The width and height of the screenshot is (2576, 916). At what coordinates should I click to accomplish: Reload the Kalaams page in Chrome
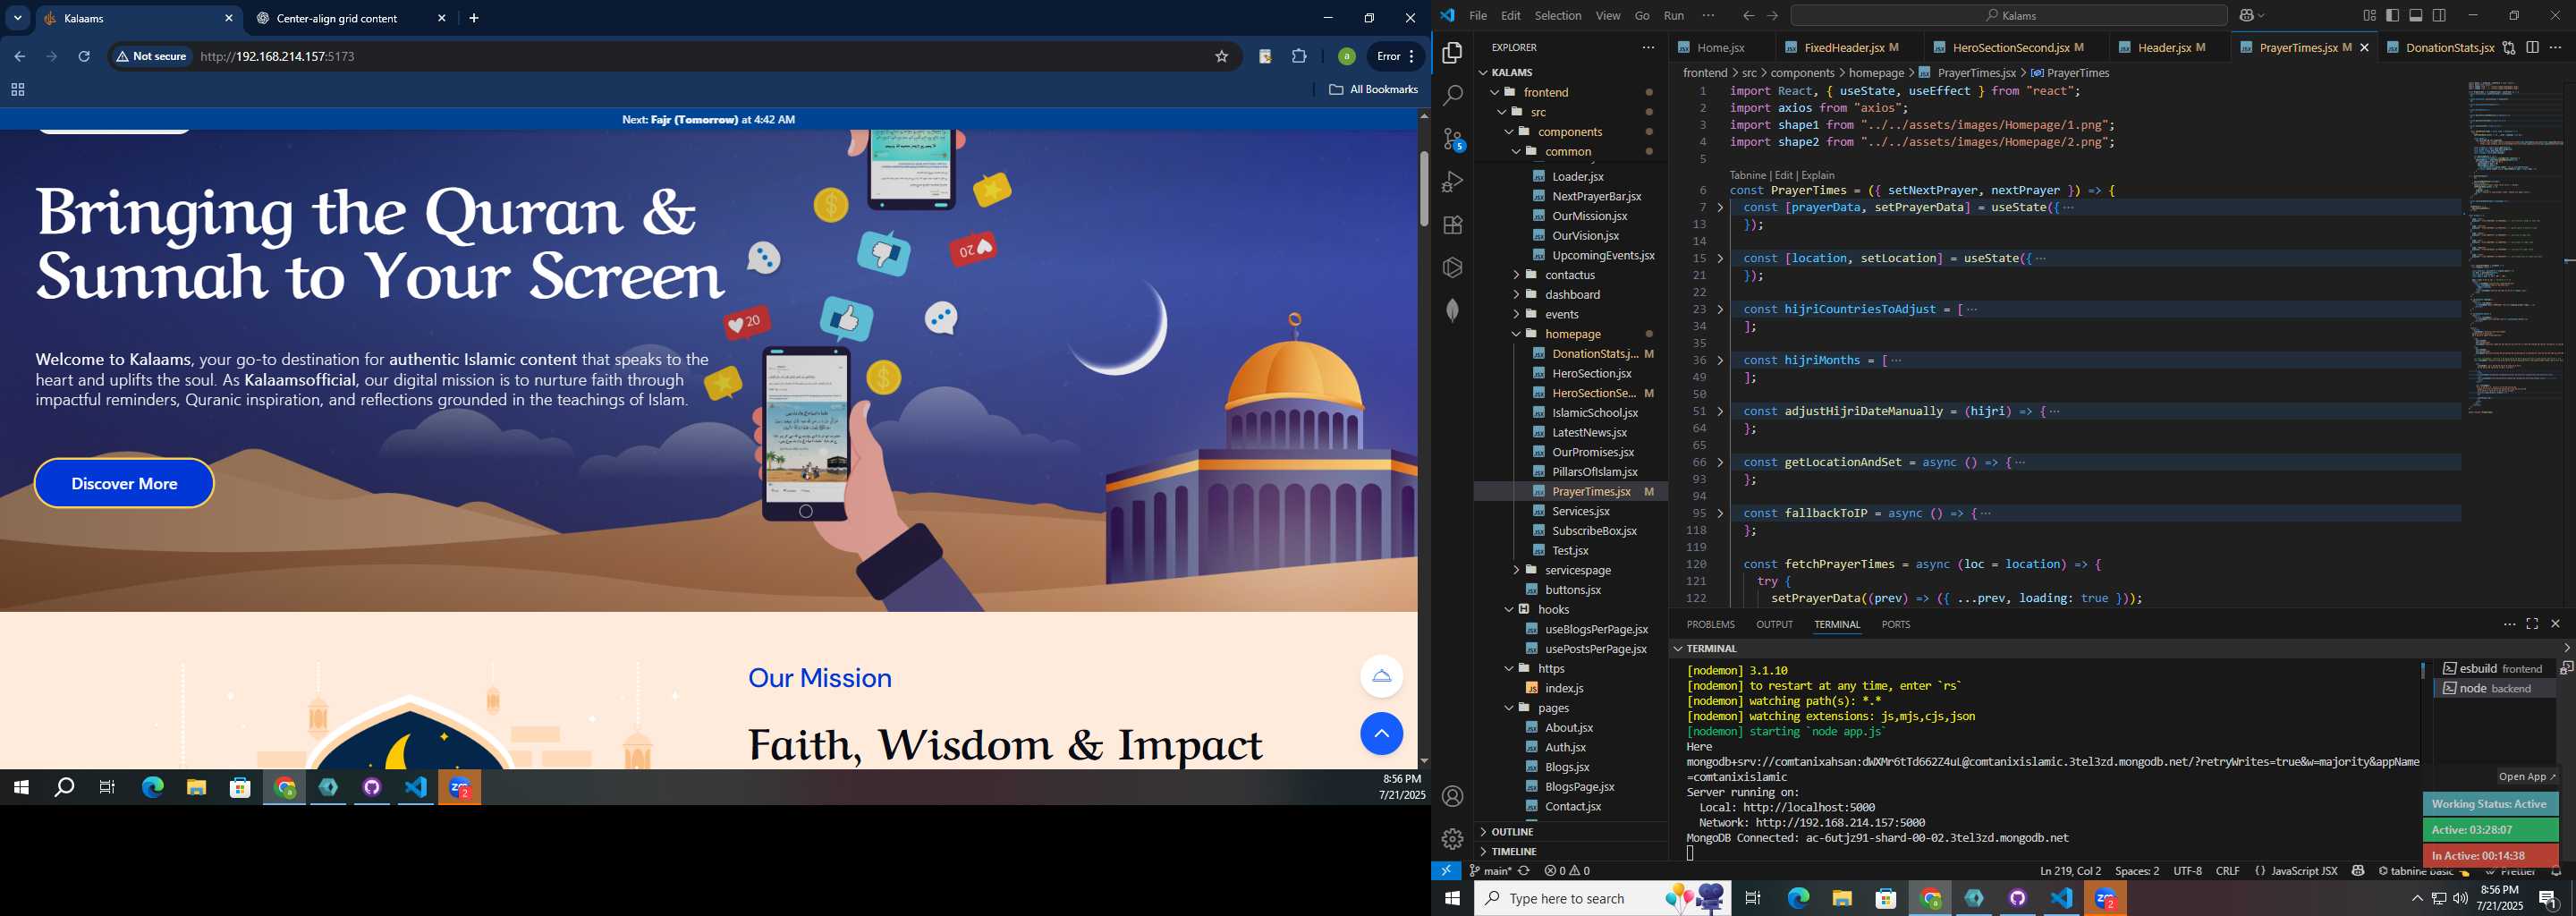pos(84,57)
